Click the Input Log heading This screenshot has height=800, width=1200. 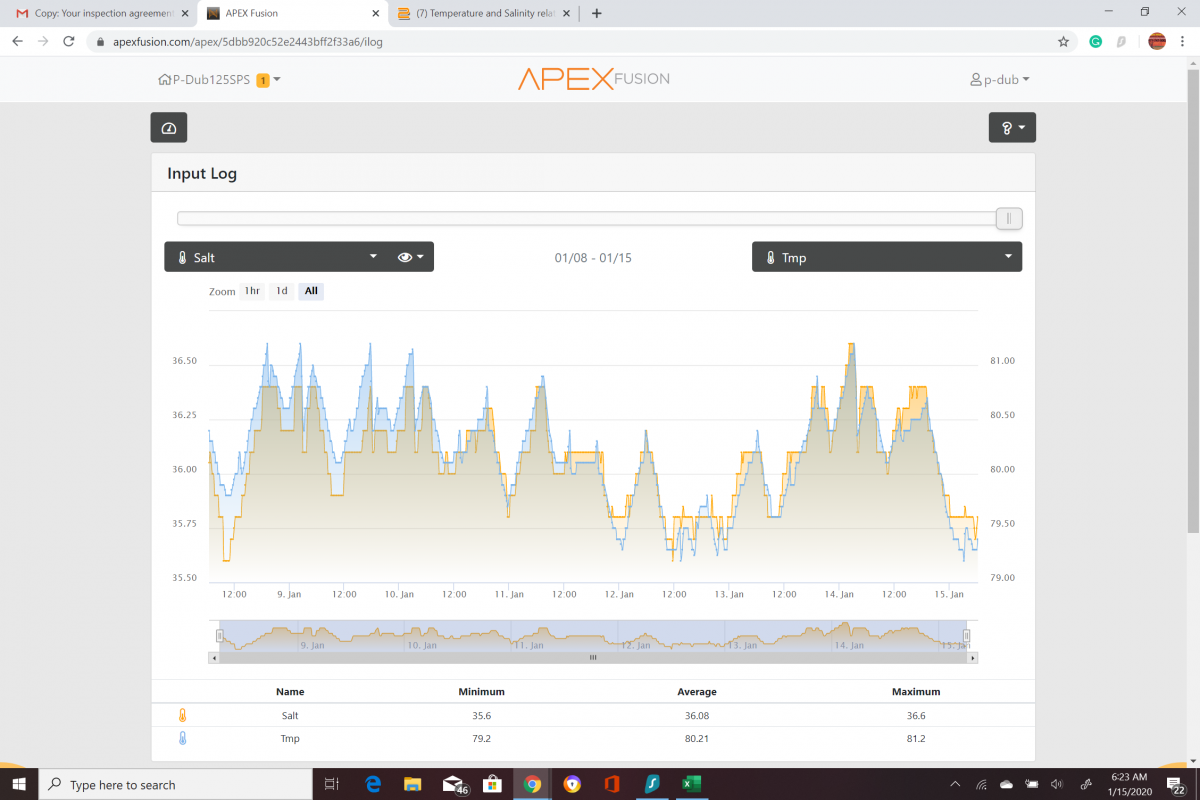pyautogui.click(x=202, y=174)
